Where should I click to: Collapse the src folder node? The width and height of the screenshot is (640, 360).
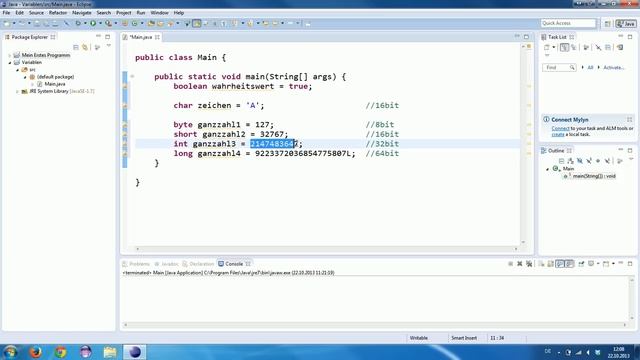[18, 70]
